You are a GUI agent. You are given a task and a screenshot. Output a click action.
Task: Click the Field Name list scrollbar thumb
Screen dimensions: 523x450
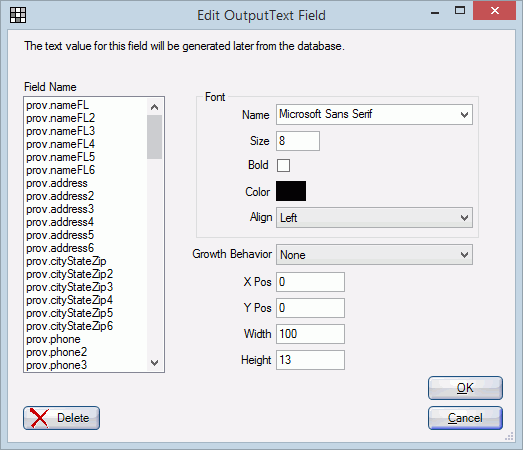[x=154, y=137]
